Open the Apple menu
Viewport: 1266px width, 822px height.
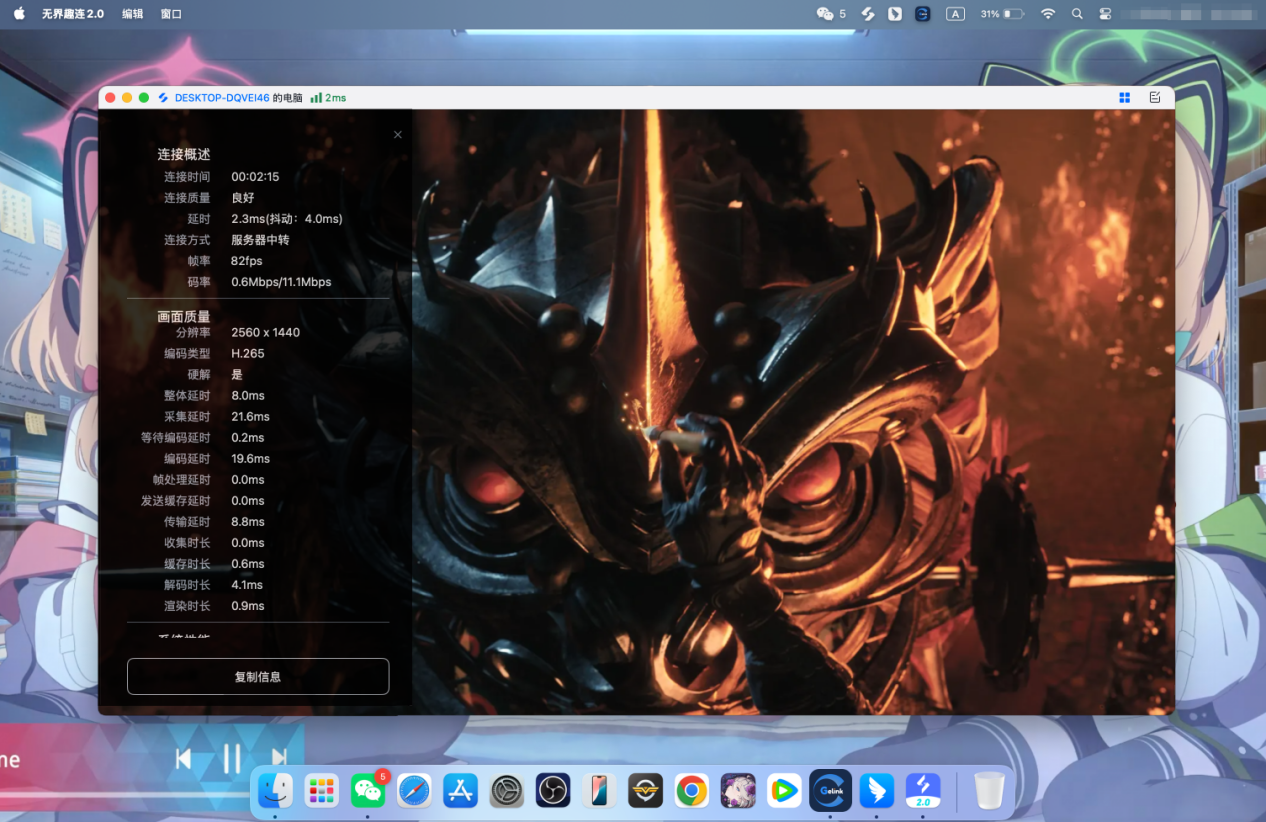click(19, 14)
